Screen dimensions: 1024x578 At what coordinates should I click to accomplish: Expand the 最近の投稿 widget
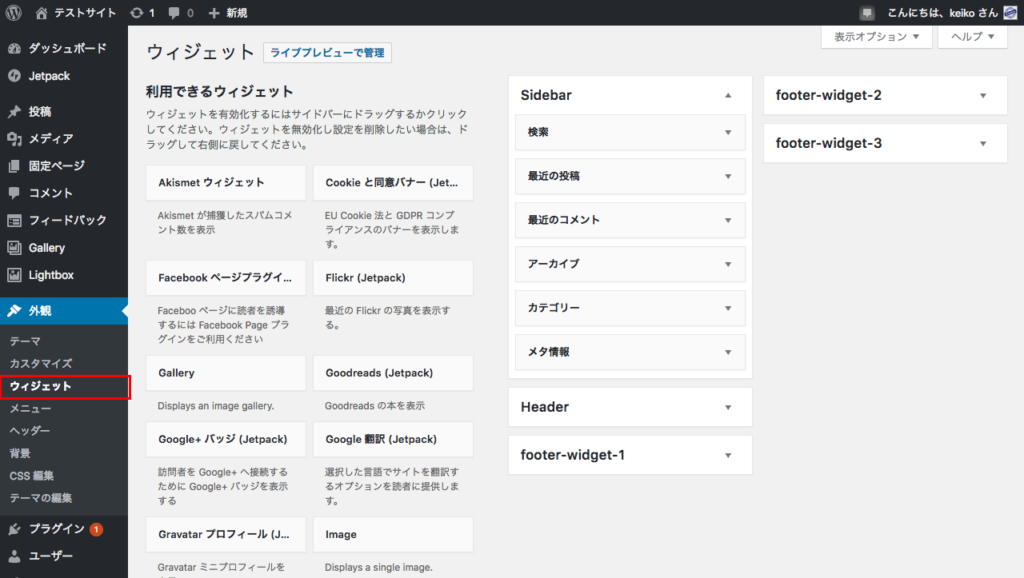[x=728, y=176]
